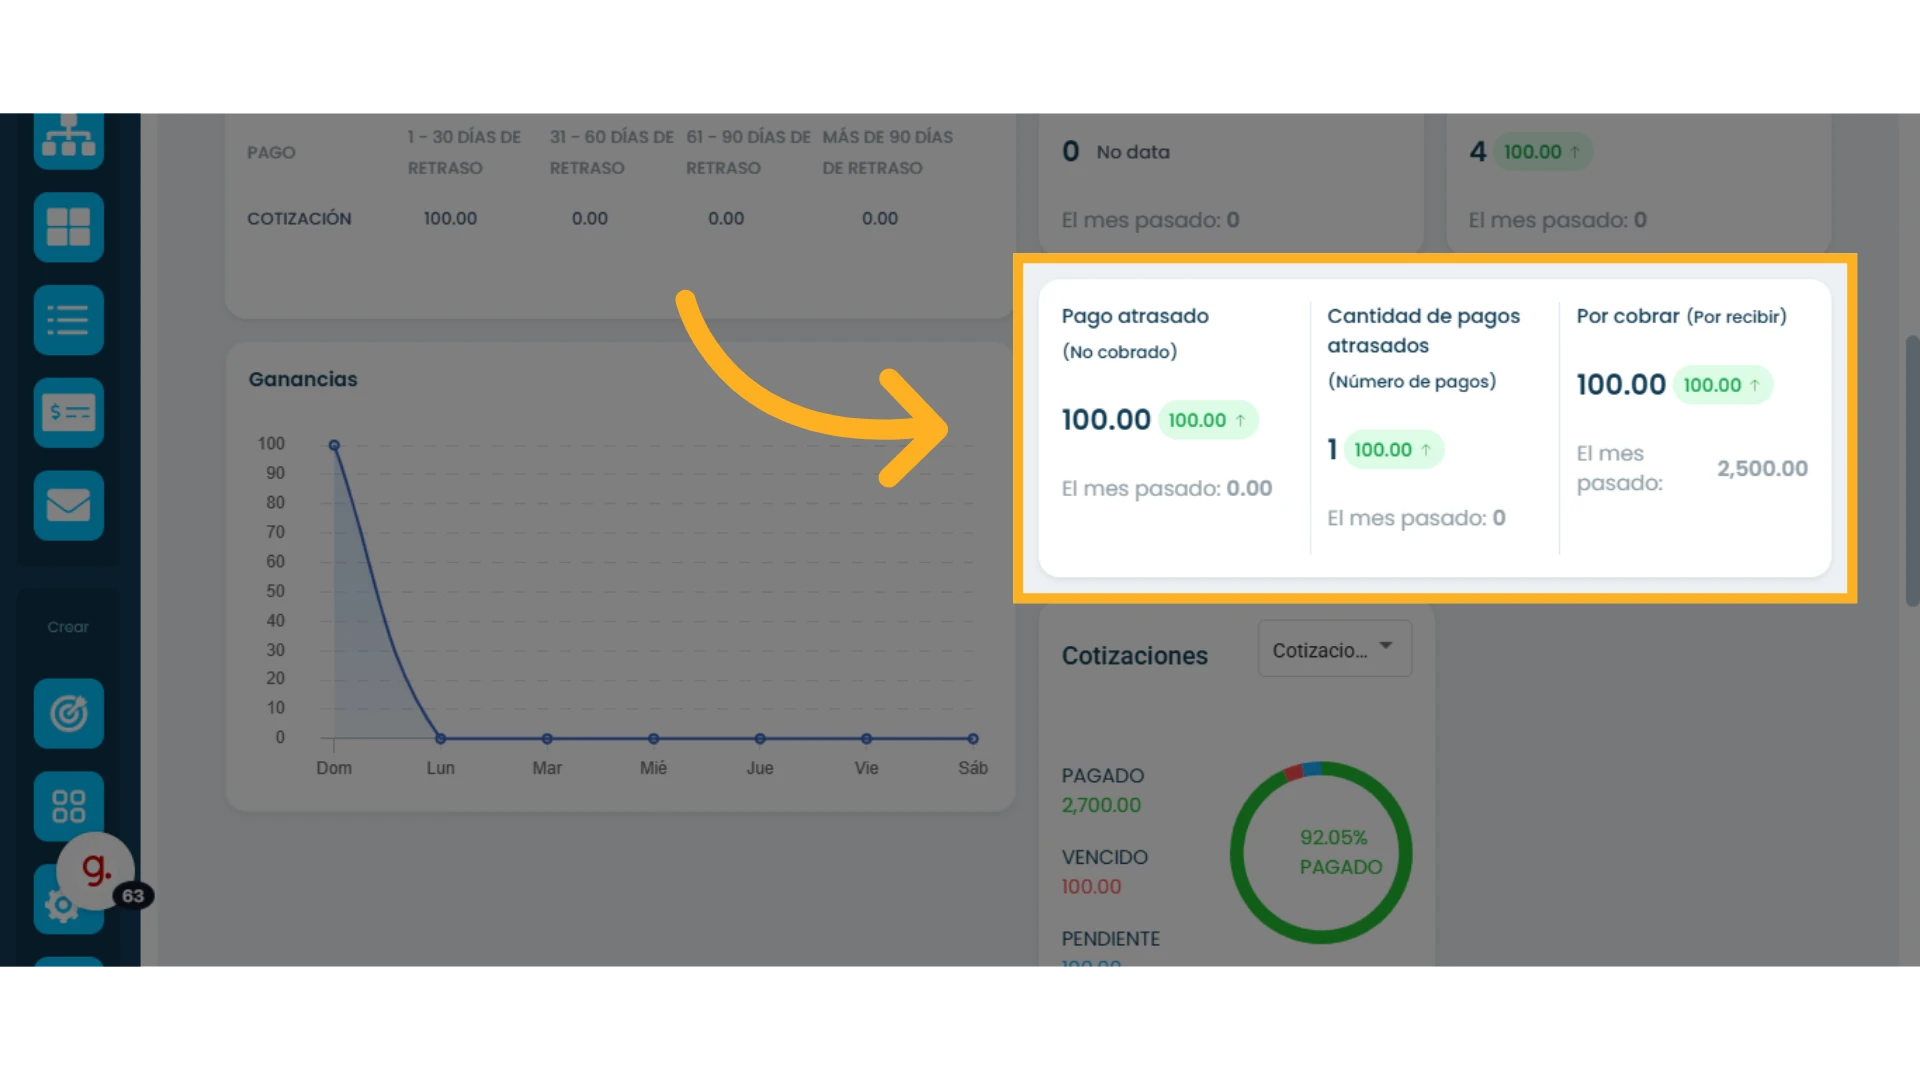Click the PAGADO 2,700.00 value
This screenshot has height=1080, width=1920.
(x=1101, y=805)
